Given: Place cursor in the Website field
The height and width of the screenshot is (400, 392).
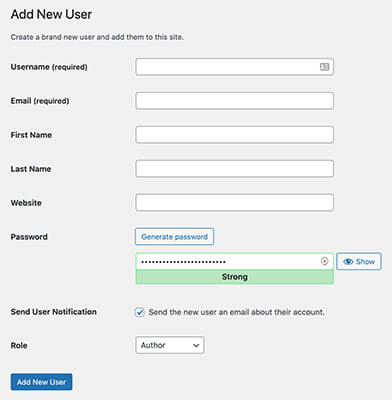Looking at the screenshot, I should click(234, 203).
